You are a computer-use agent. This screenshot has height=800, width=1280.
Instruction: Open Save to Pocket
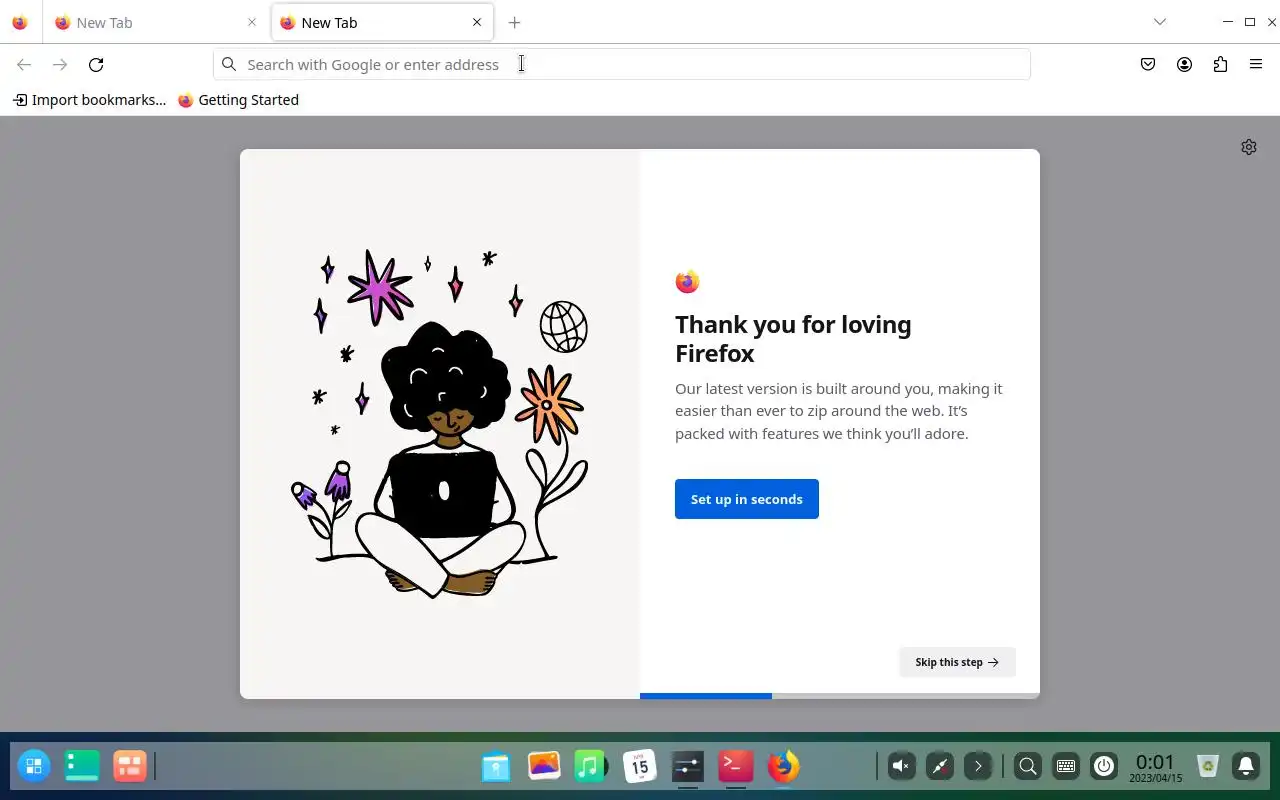(x=1148, y=64)
